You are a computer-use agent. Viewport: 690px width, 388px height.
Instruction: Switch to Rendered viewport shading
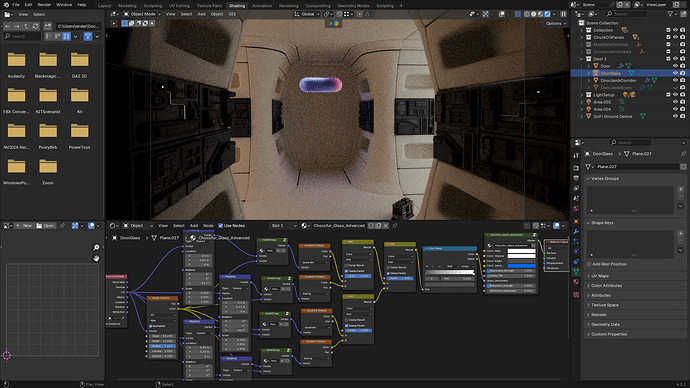point(547,14)
